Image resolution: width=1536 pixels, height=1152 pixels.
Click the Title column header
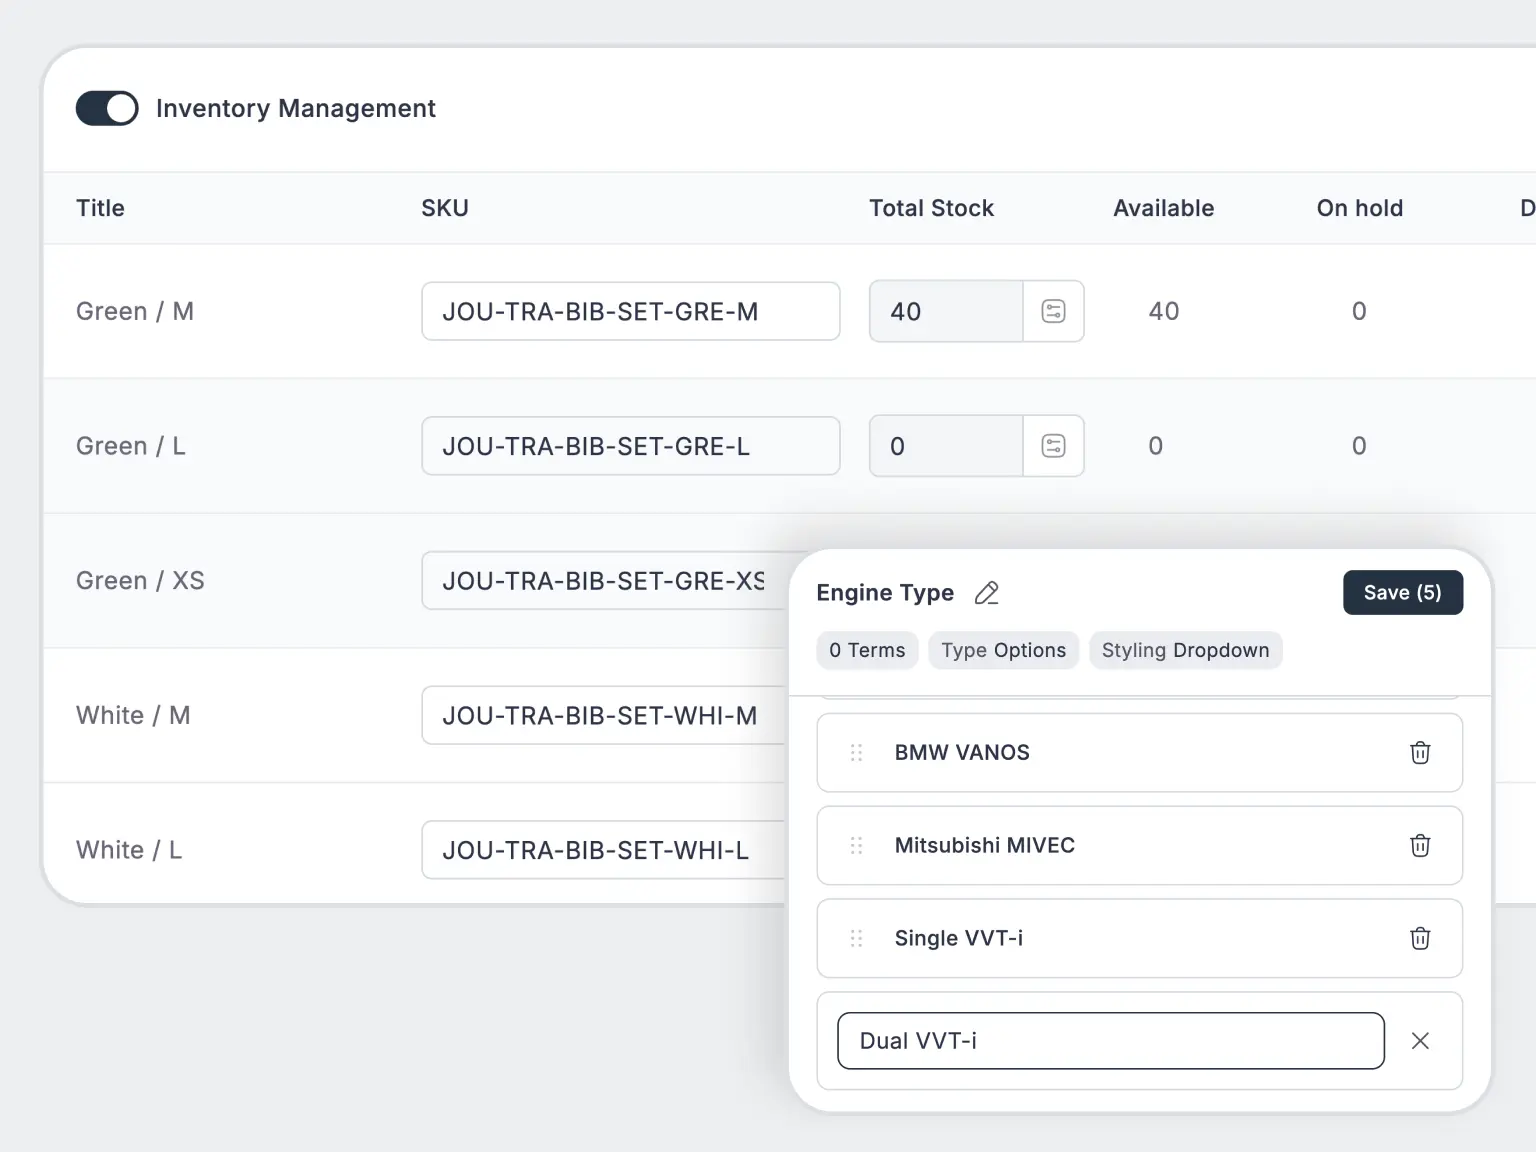point(100,208)
